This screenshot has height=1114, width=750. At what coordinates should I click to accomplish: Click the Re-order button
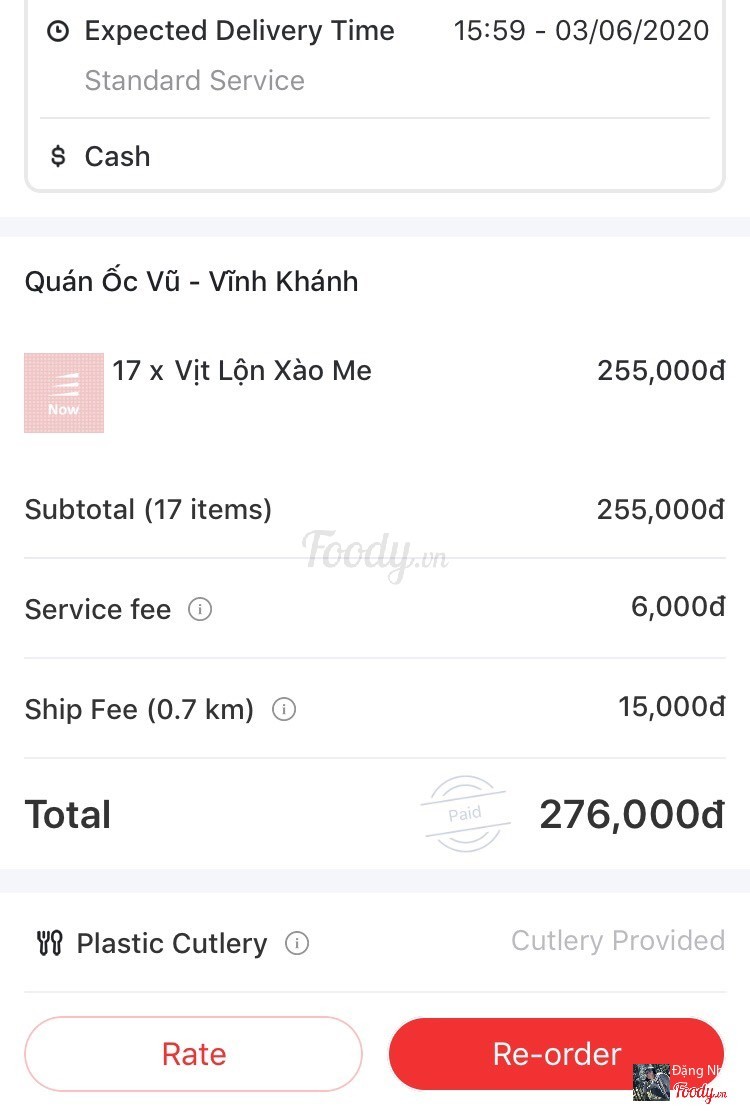(556, 1054)
